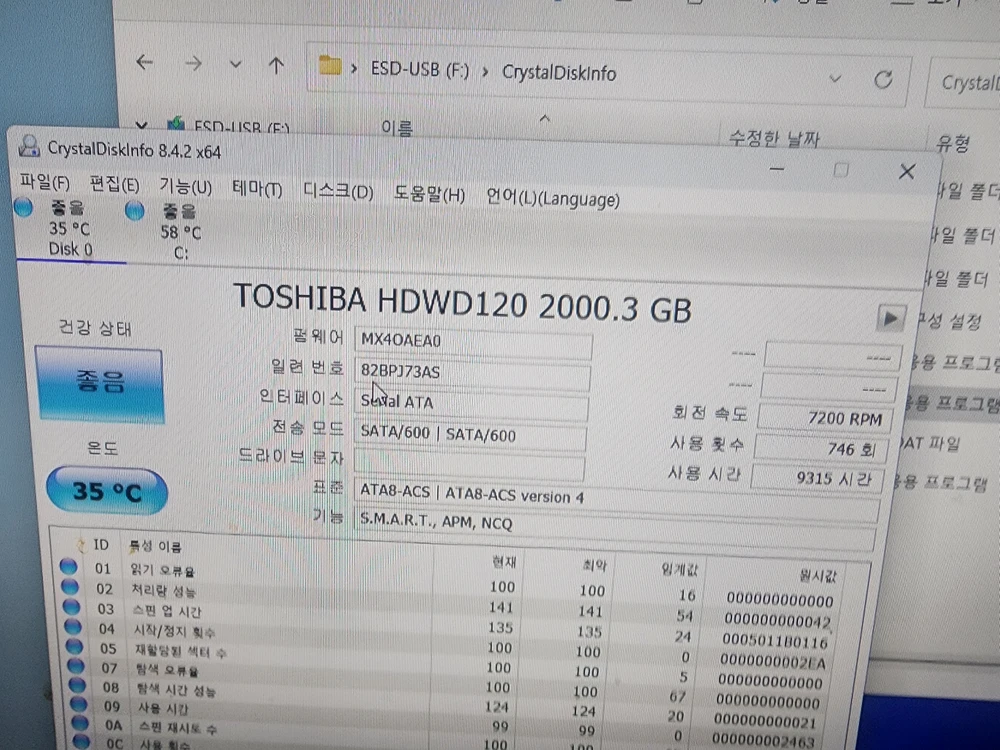The image size is (1000, 750).
Task: Go up one folder level in Explorer
Action: coord(276,65)
